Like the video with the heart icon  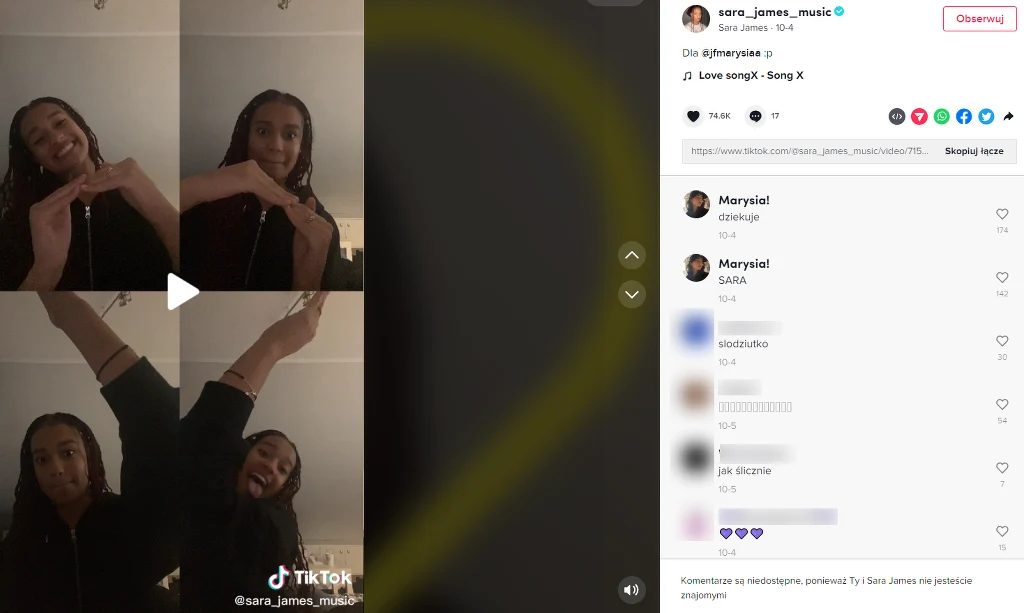pyautogui.click(x=693, y=116)
